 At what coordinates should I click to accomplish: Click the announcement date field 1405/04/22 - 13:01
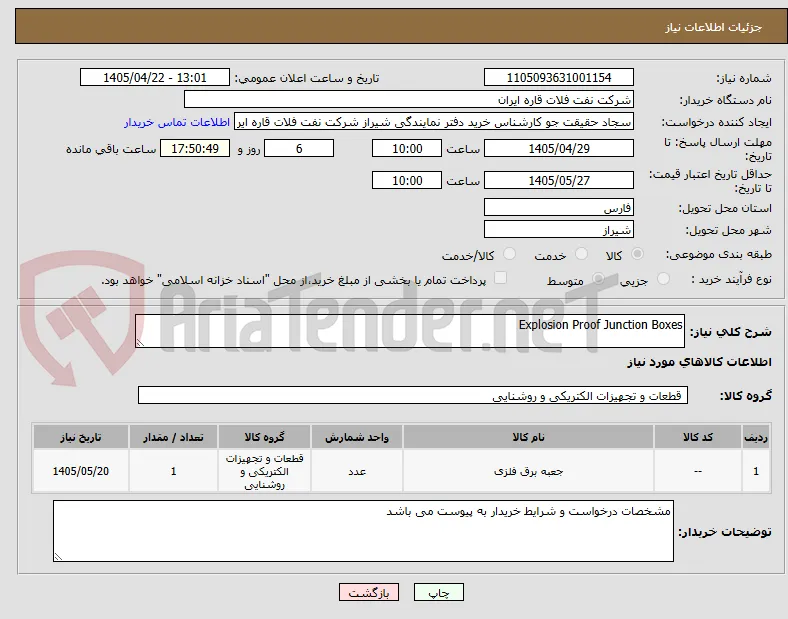point(155,77)
